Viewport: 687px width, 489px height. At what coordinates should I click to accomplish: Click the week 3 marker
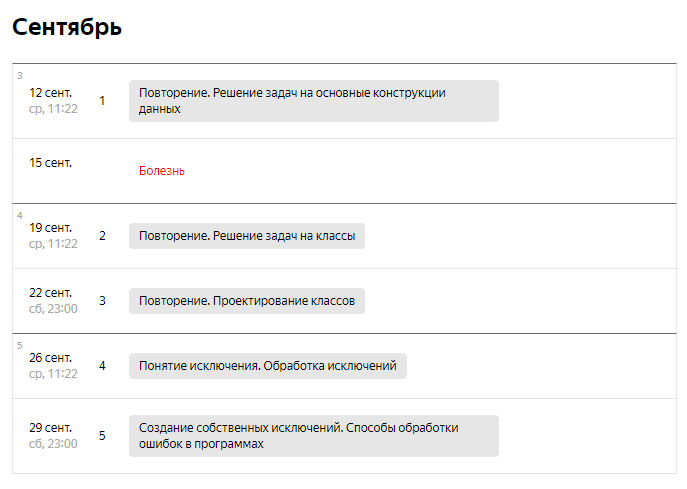point(20,76)
